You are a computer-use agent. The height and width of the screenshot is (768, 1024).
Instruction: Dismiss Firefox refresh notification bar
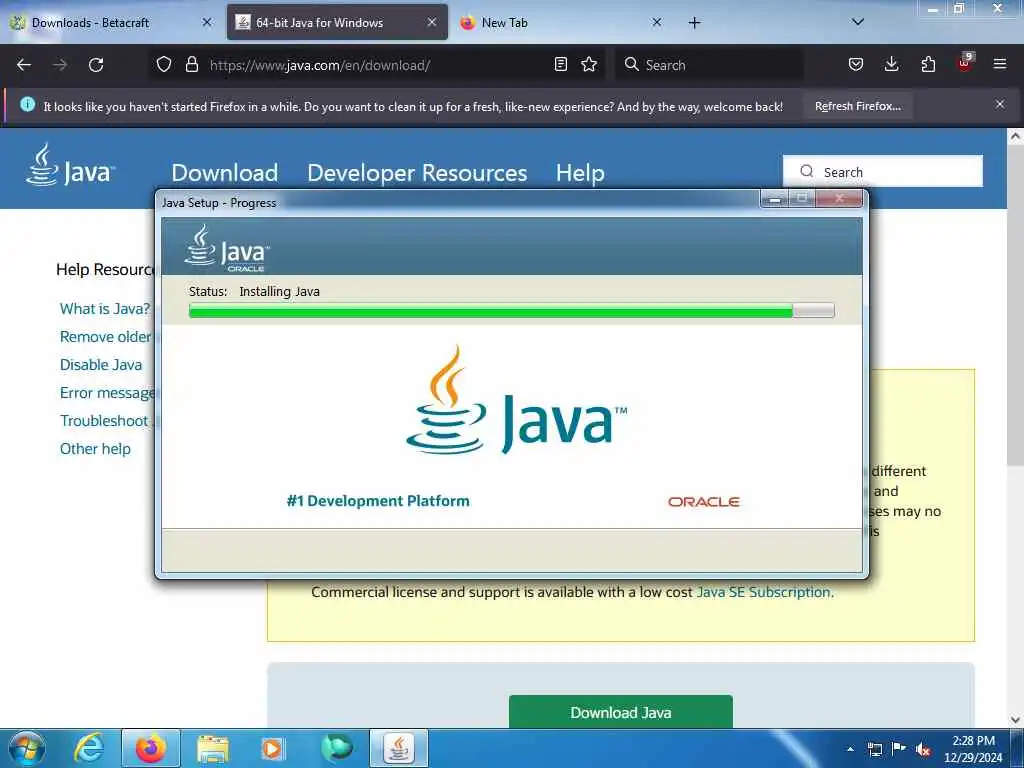(1000, 104)
